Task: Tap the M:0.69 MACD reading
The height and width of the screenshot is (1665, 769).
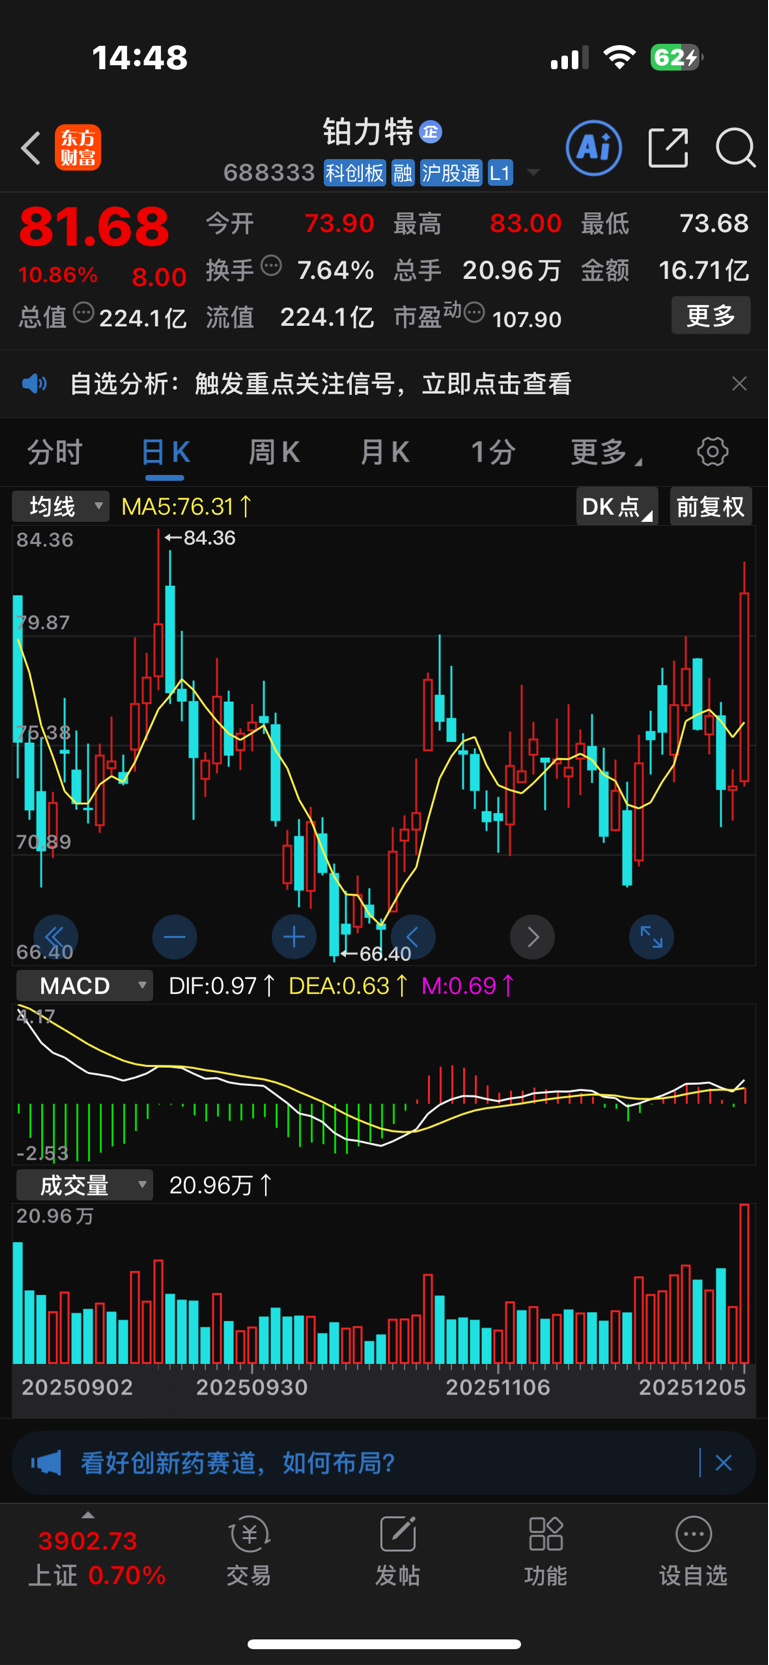Action: [x=468, y=986]
